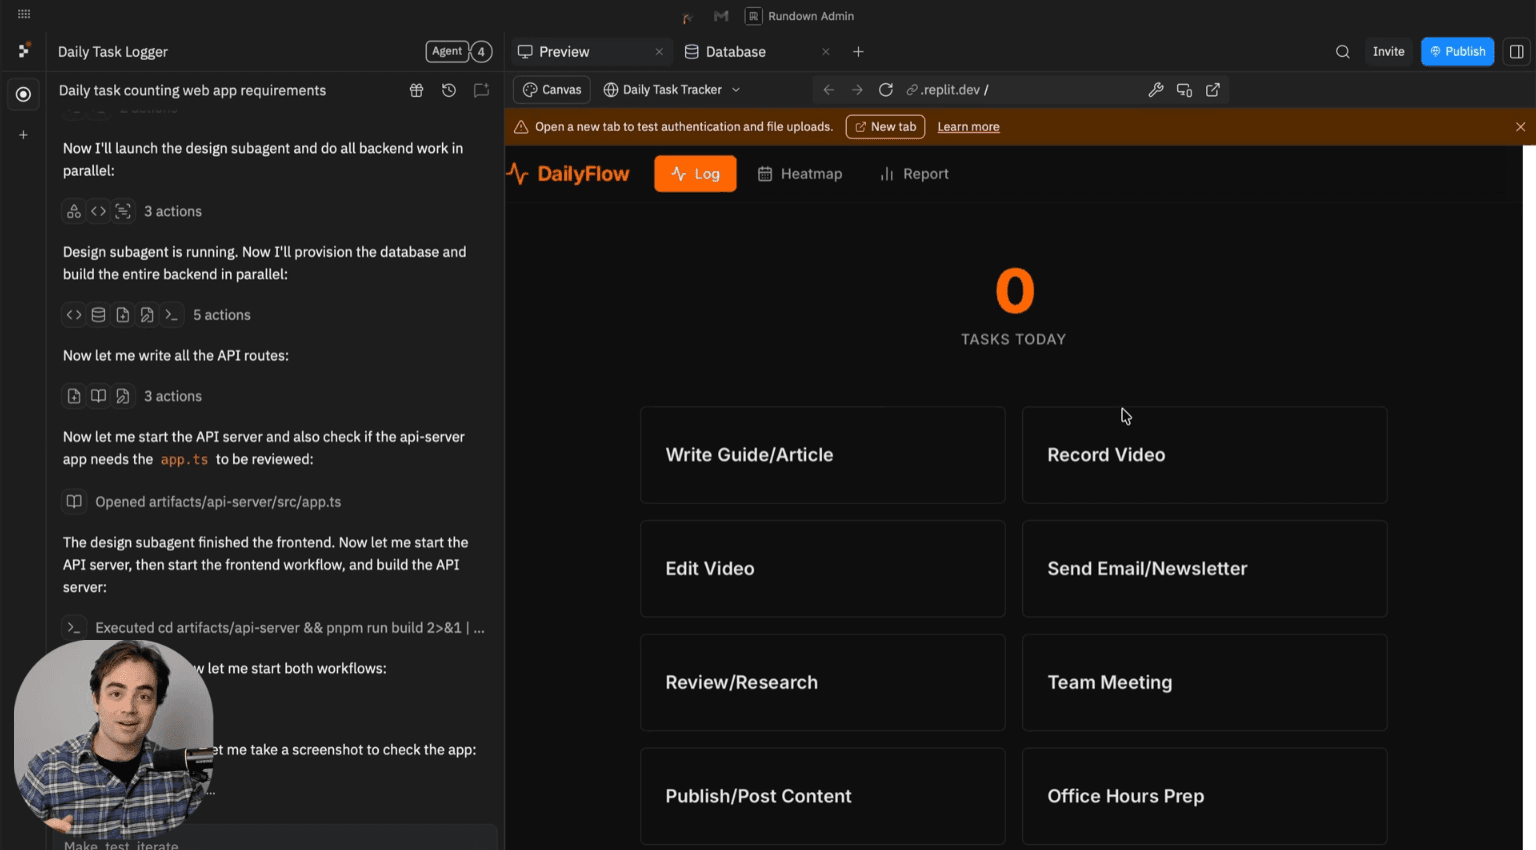Select the Canvas tool
This screenshot has width=1536, height=850.
(551, 89)
